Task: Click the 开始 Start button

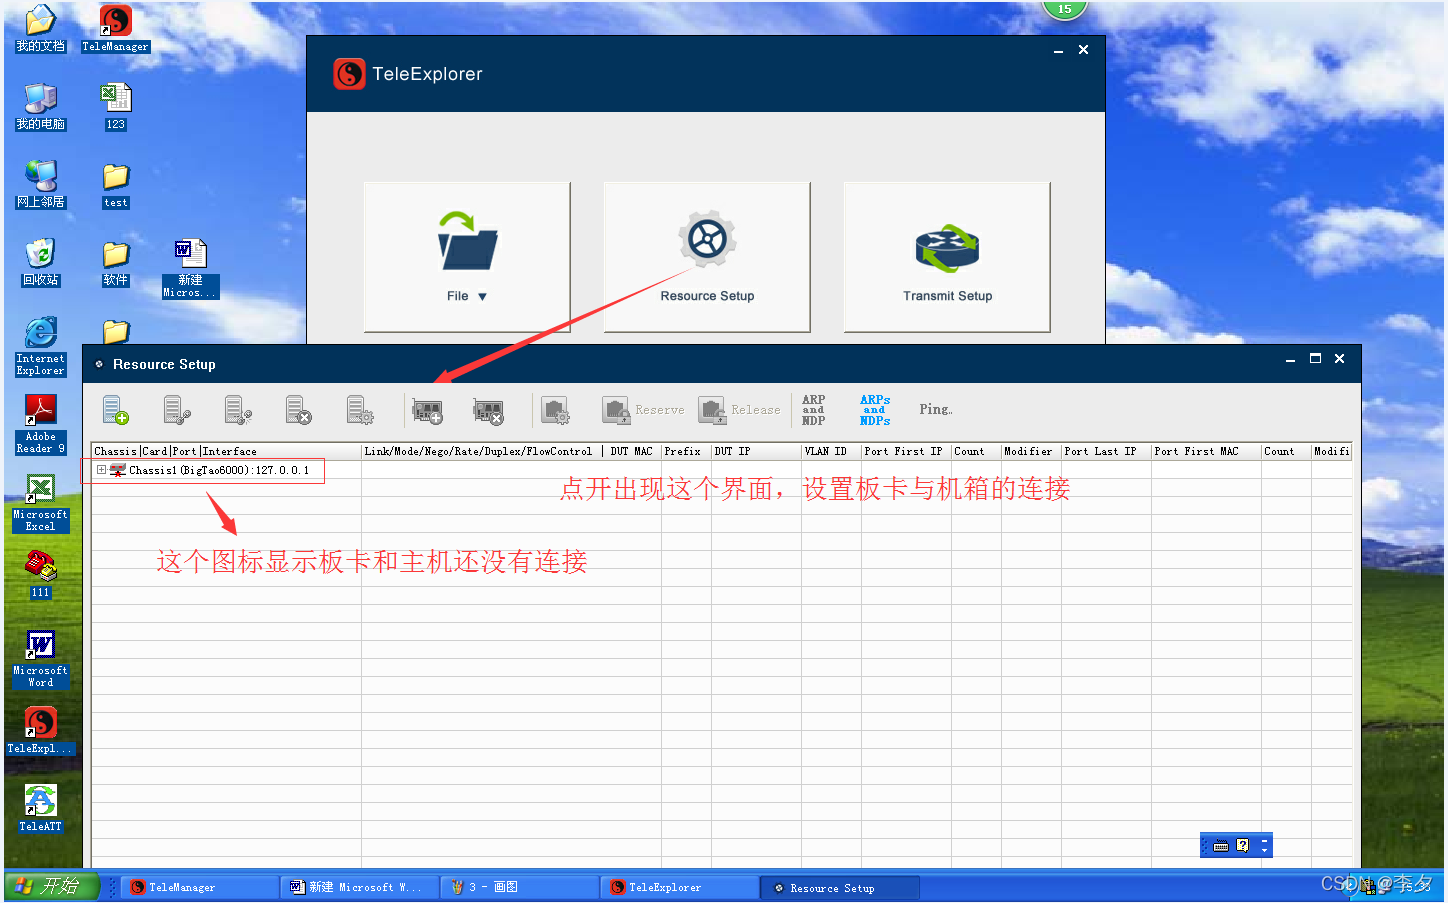Action: tap(51, 886)
